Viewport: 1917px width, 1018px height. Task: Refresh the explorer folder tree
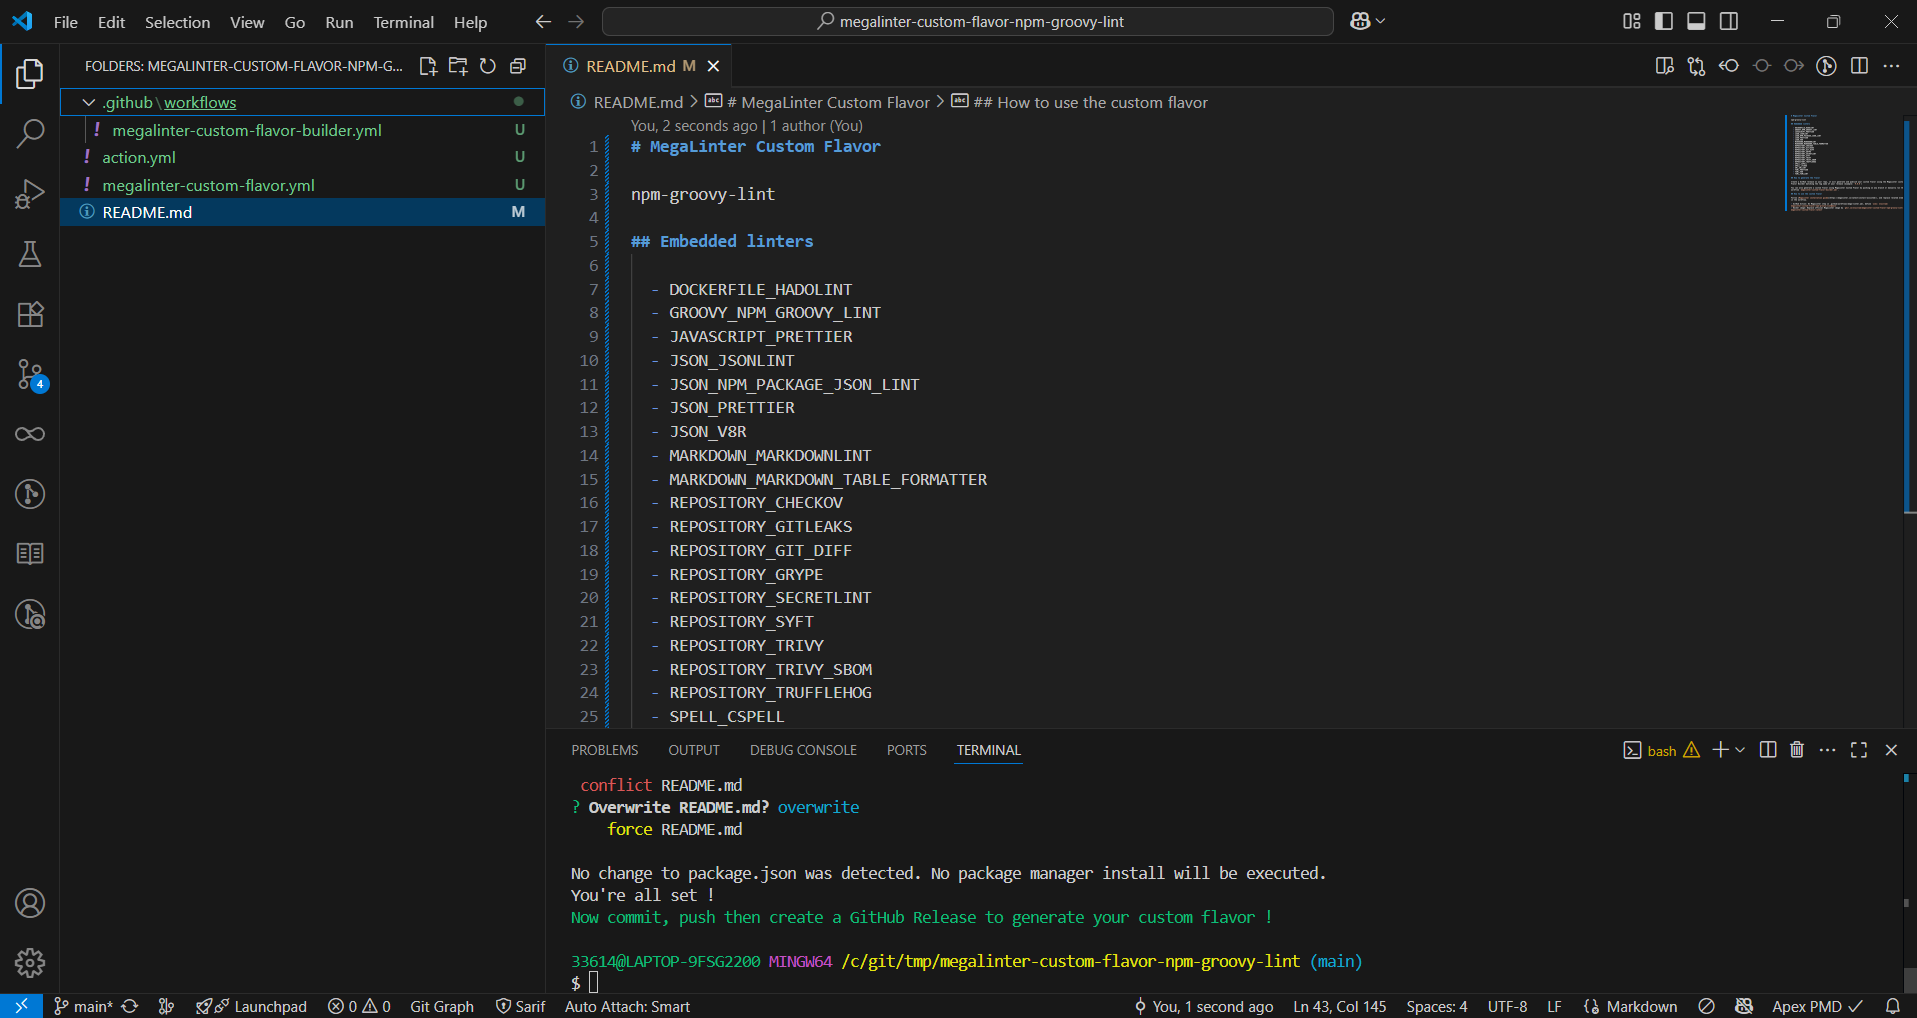(488, 66)
